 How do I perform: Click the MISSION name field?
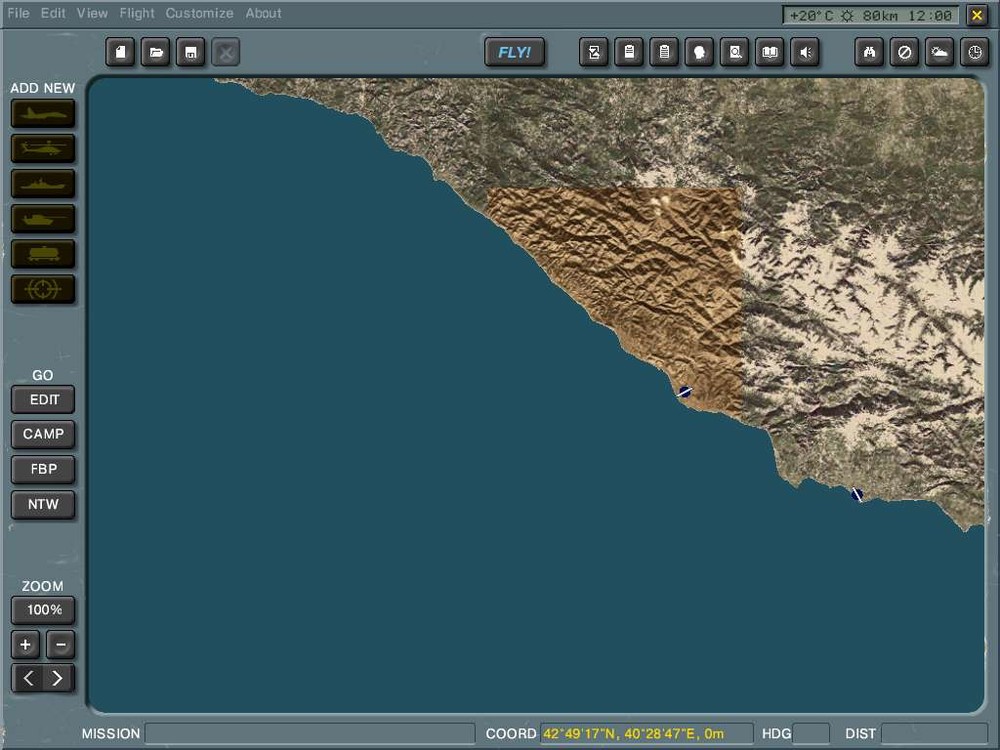point(310,733)
